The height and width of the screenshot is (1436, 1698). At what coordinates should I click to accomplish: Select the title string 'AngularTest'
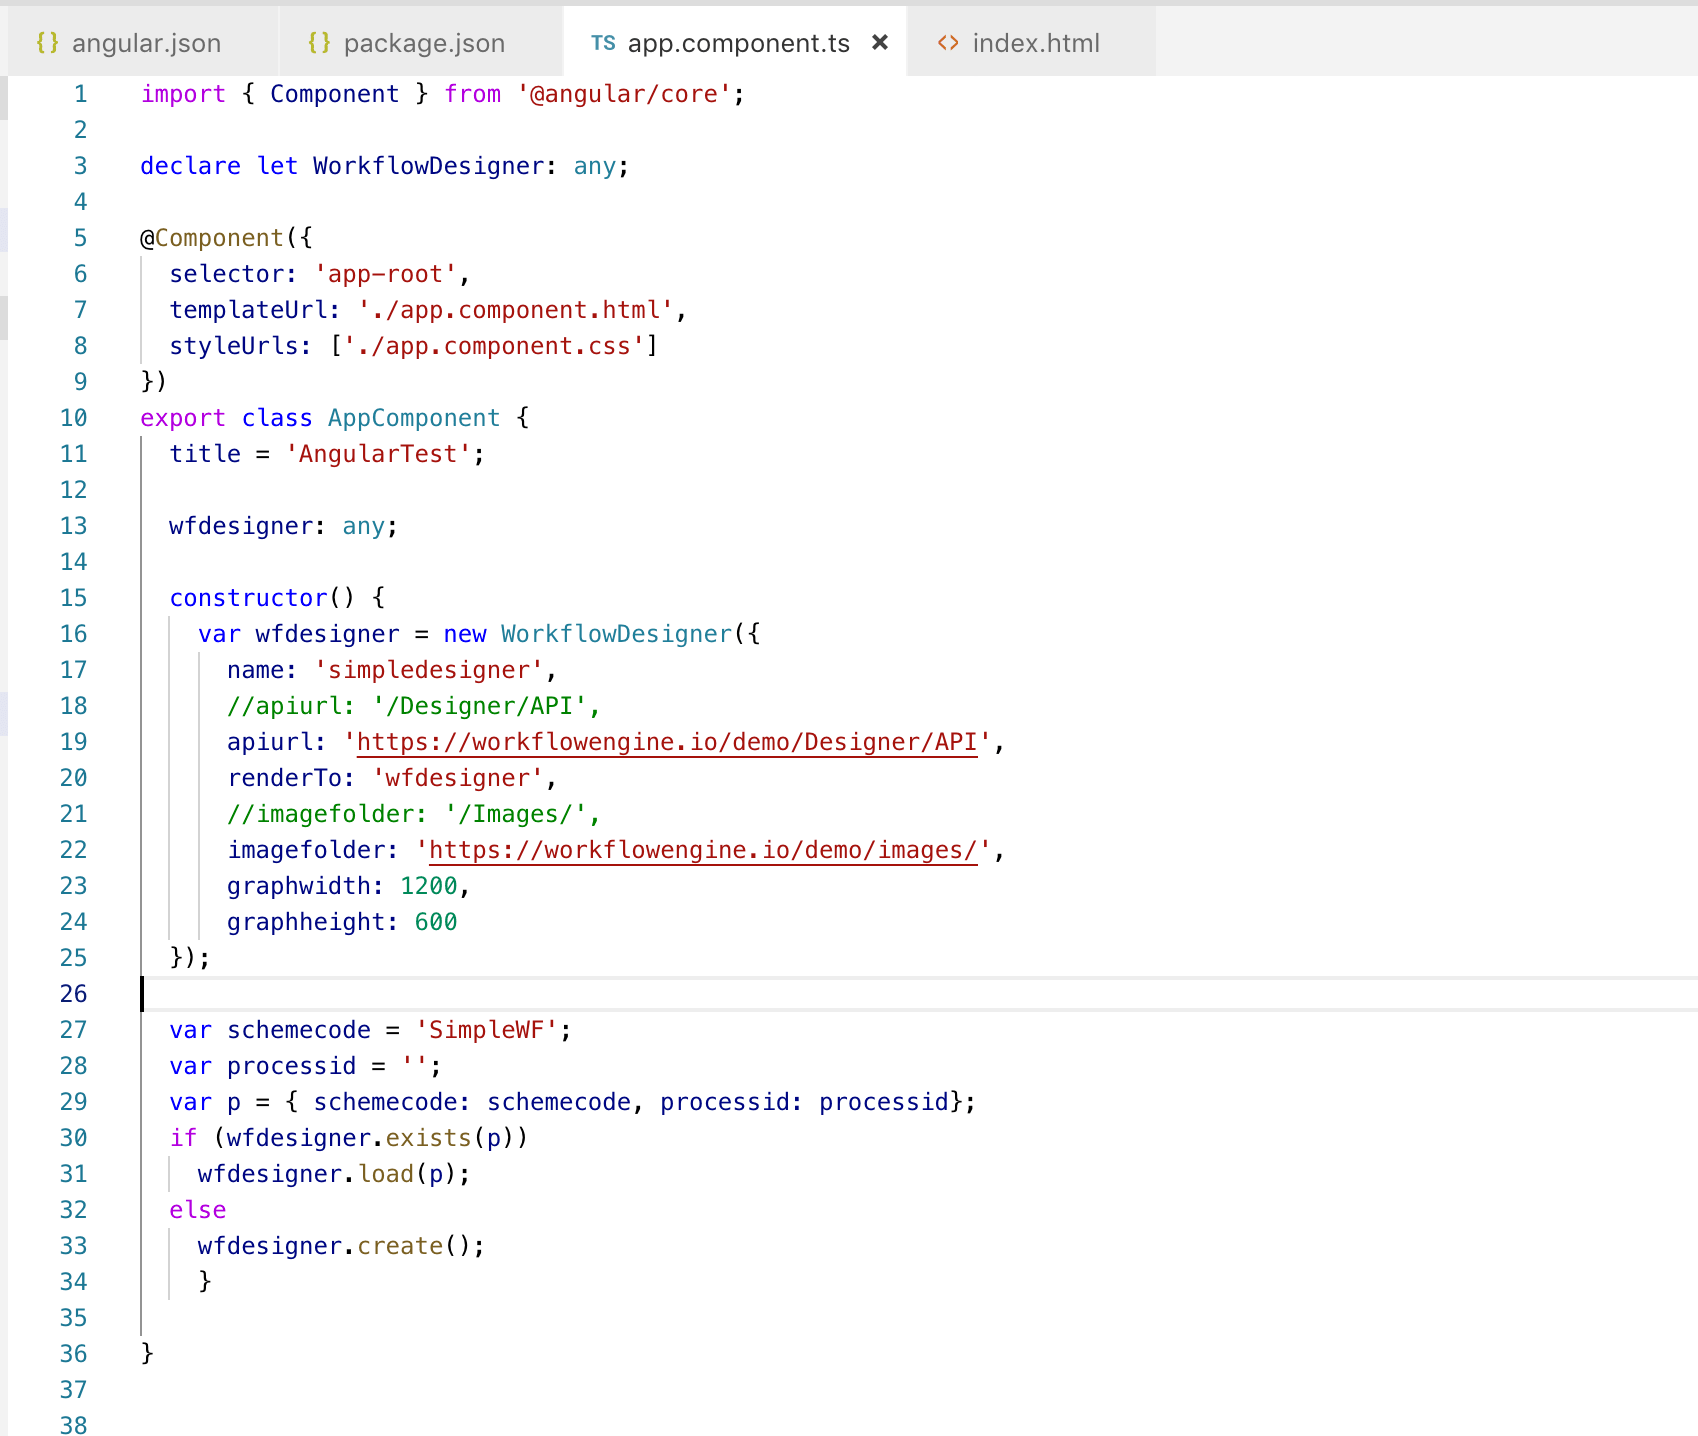(380, 453)
